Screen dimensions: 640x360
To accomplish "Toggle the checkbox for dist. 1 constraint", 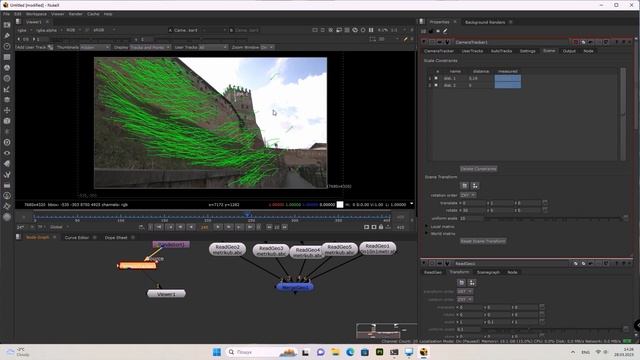I will pos(436,78).
